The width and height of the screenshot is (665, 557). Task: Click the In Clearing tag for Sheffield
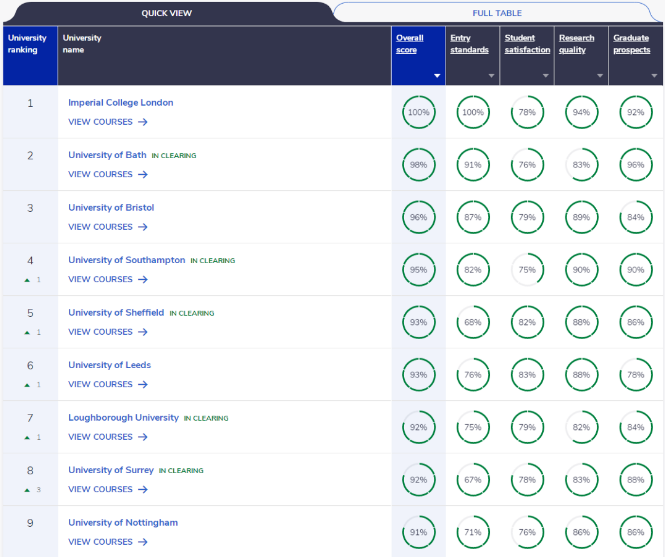(192, 313)
